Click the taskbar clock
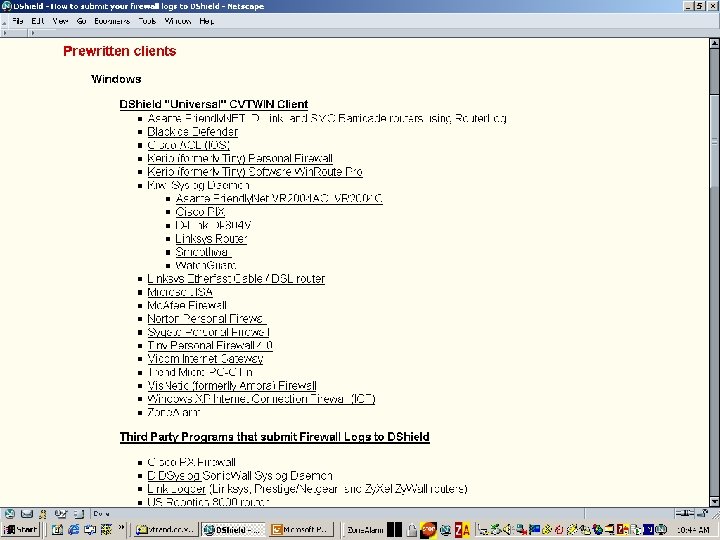Image resolution: width=720 pixels, height=540 pixels. point(692,530)
